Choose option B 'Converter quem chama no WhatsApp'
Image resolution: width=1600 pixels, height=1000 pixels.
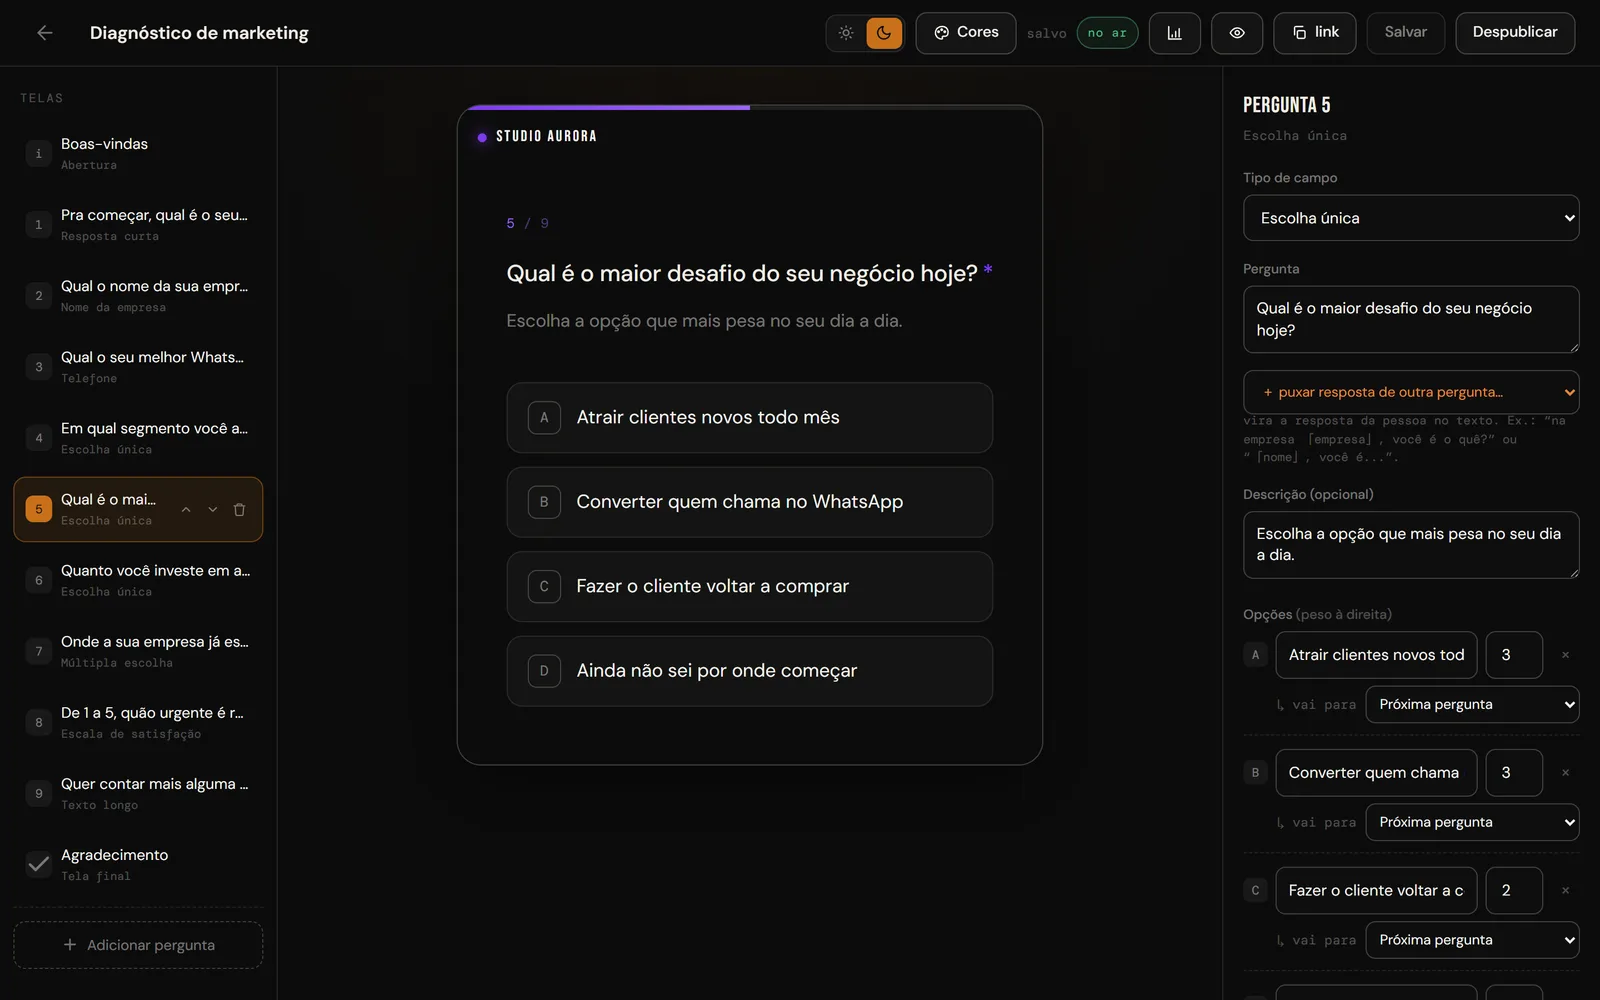click(x=750, y=502)
